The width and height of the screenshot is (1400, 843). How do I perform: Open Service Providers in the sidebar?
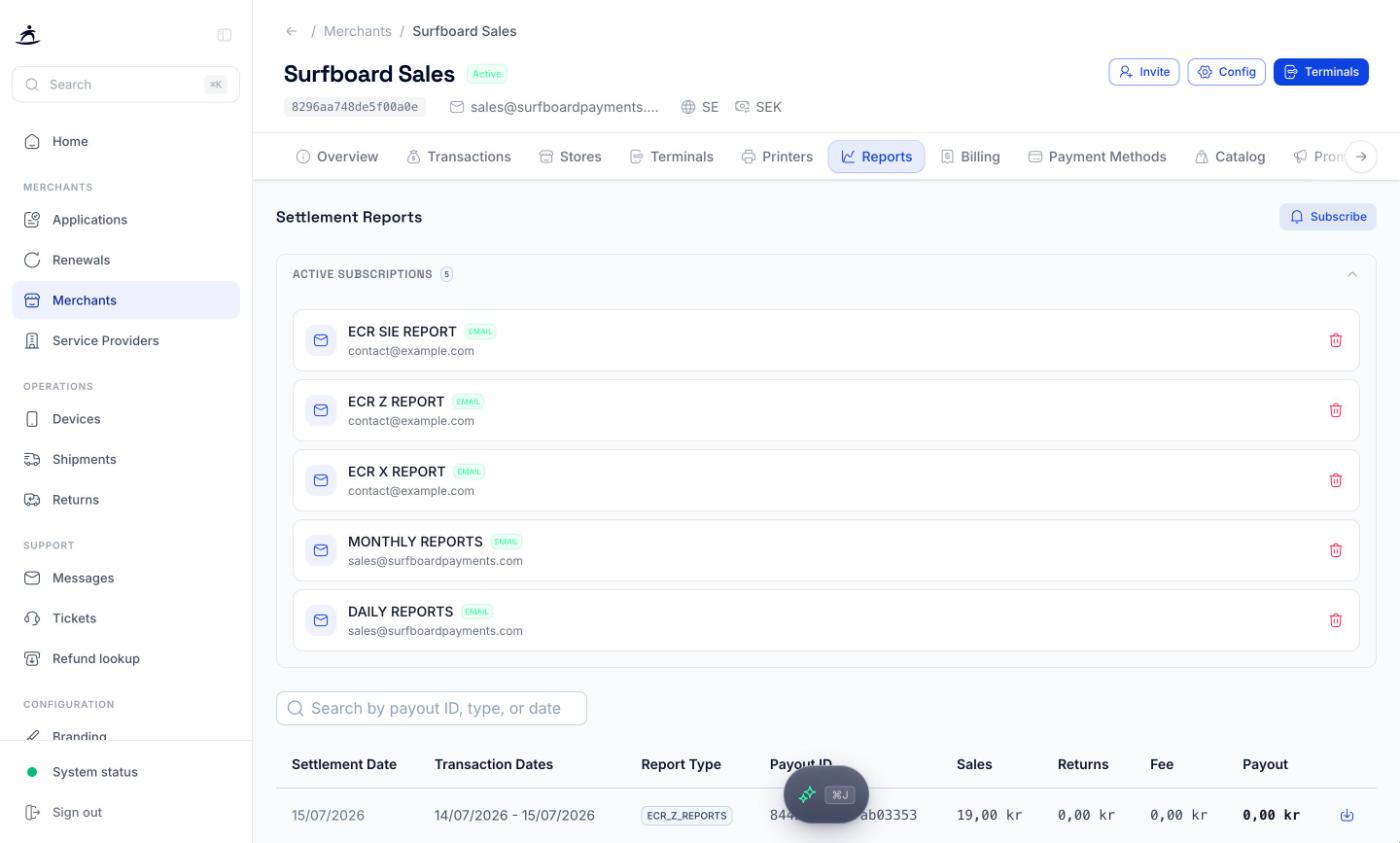tap(126, 341)
